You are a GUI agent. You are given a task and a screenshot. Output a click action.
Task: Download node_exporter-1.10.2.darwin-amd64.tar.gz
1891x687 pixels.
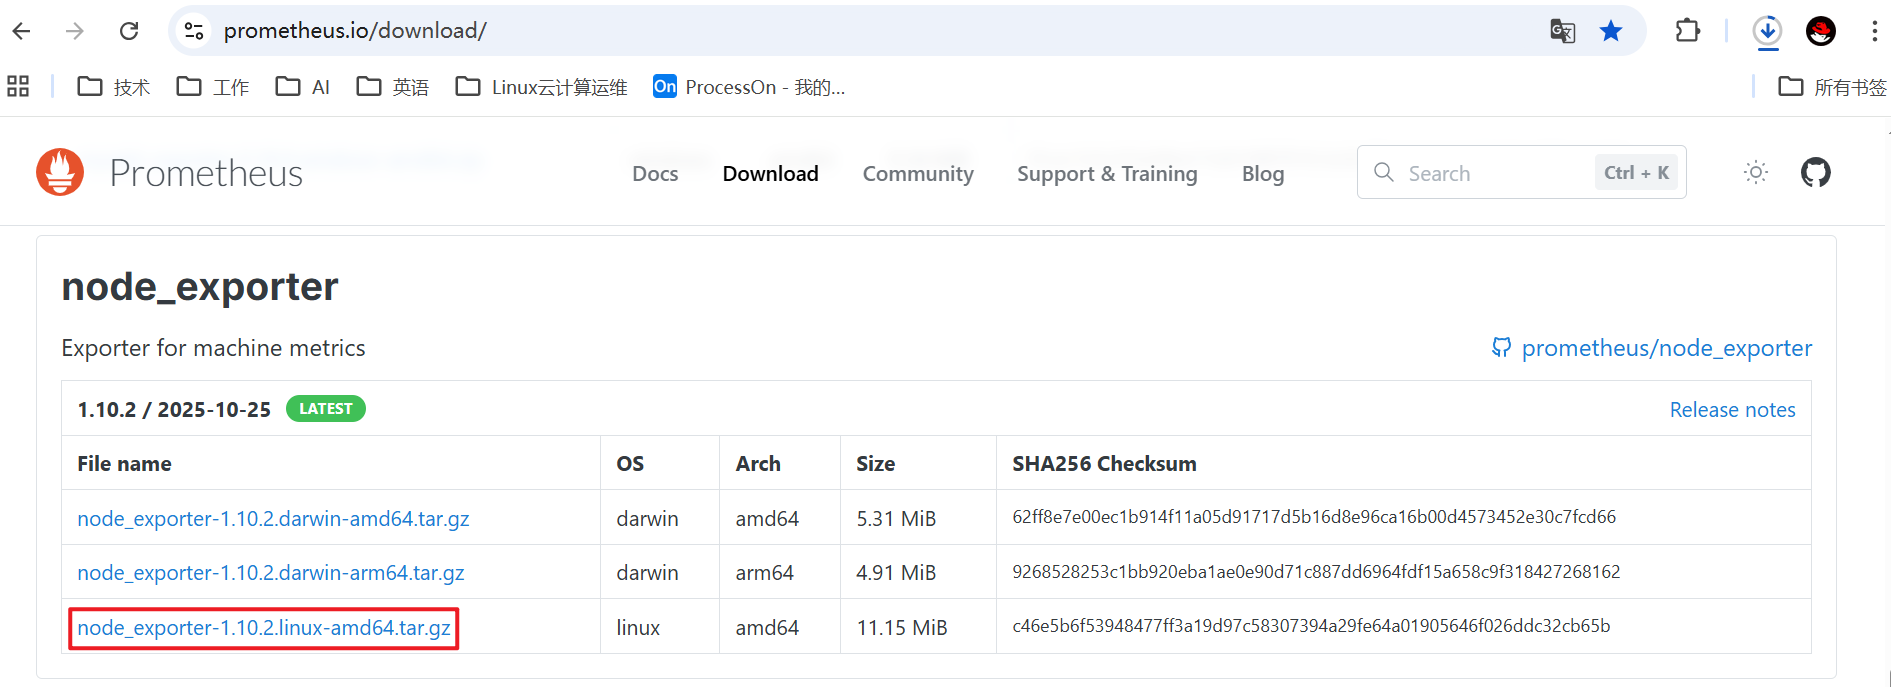pyautogui.click(x=273, y=519)
